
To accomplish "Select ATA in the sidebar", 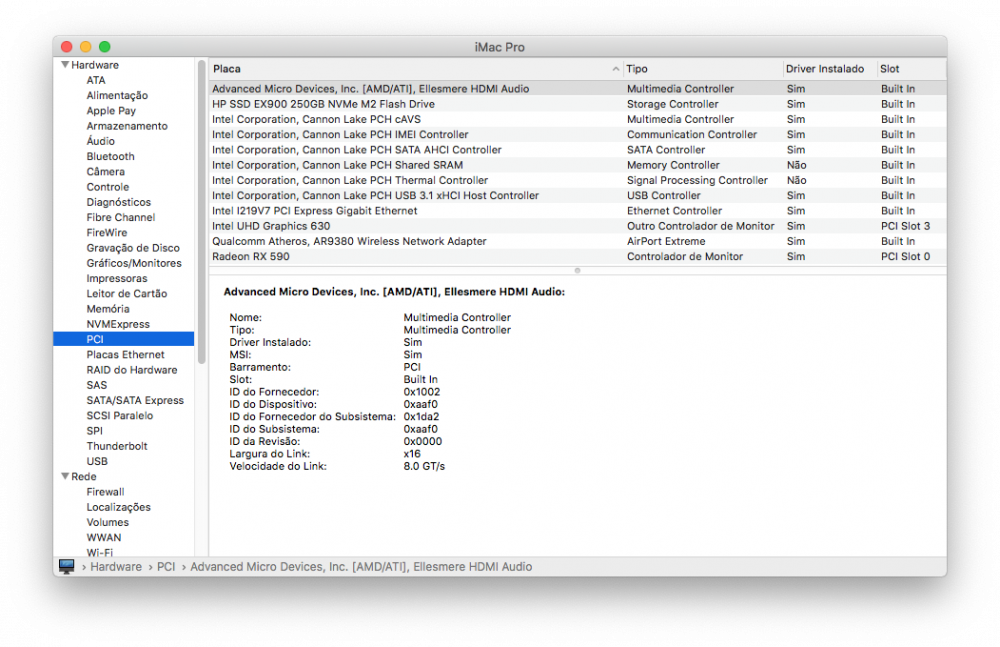I will [96, 80].
